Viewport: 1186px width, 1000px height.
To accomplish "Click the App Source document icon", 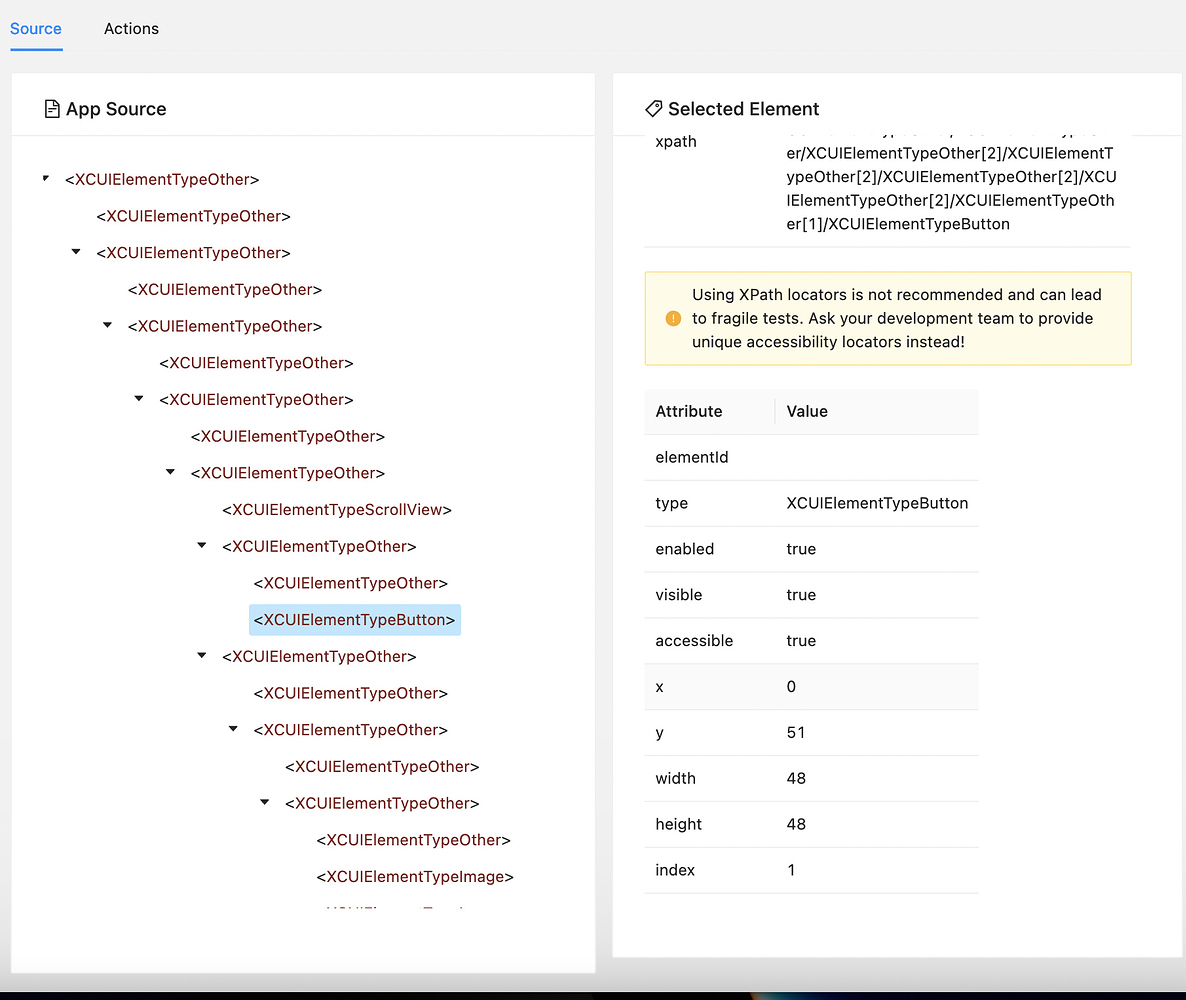I will (52, 109).
